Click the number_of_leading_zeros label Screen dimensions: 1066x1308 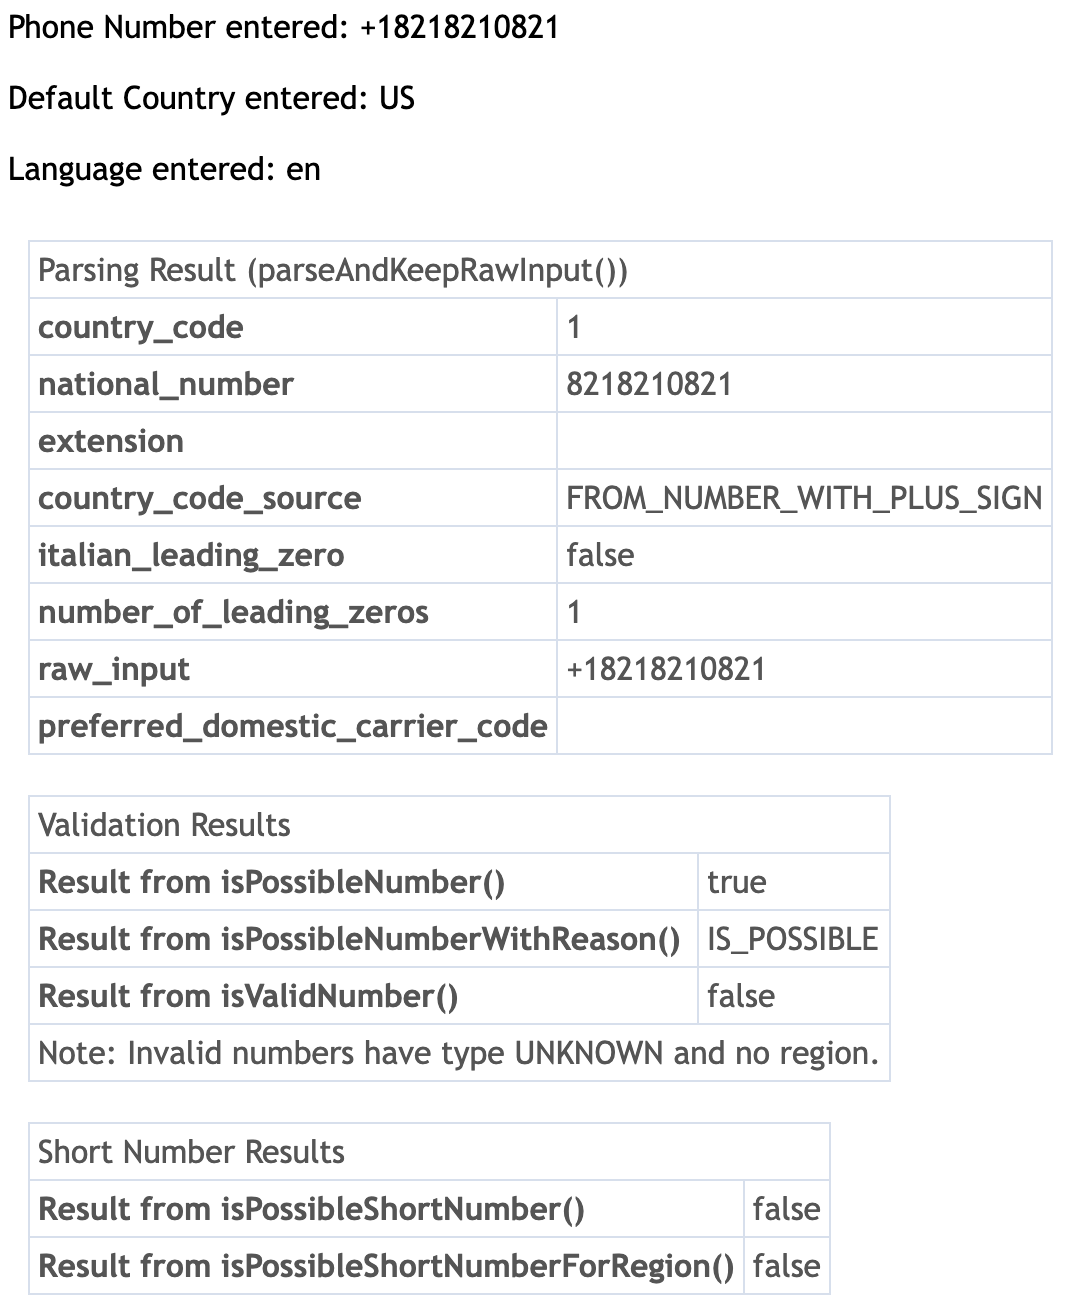click(x=233, y=612)
